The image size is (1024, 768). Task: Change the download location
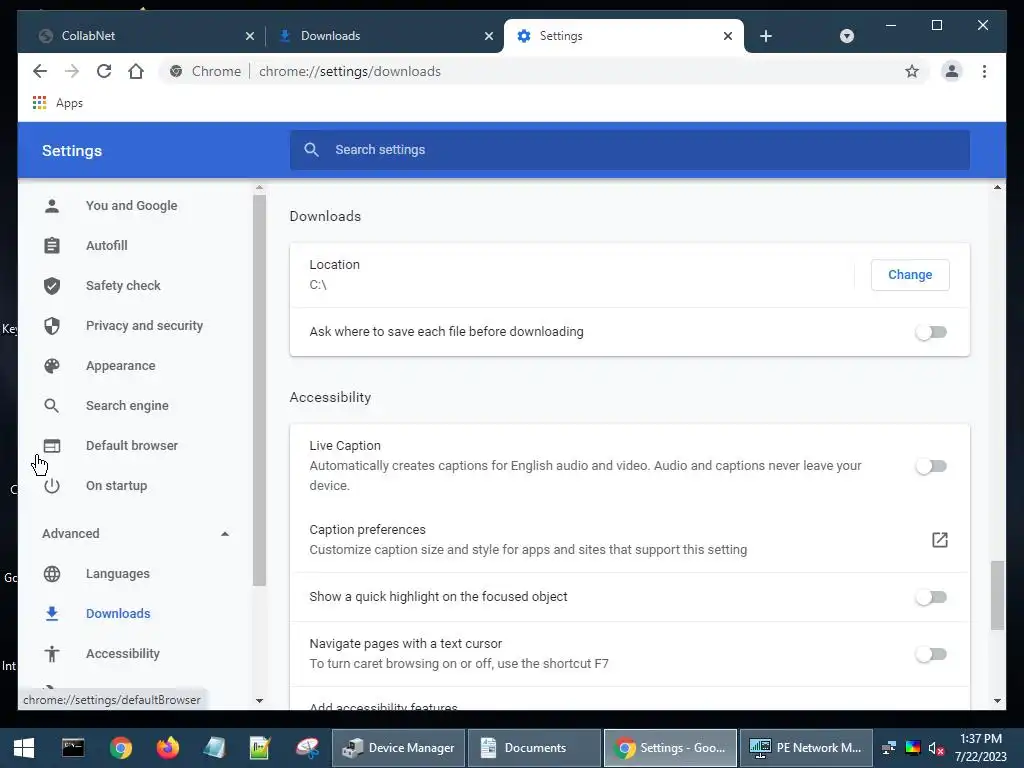point(910,275)
